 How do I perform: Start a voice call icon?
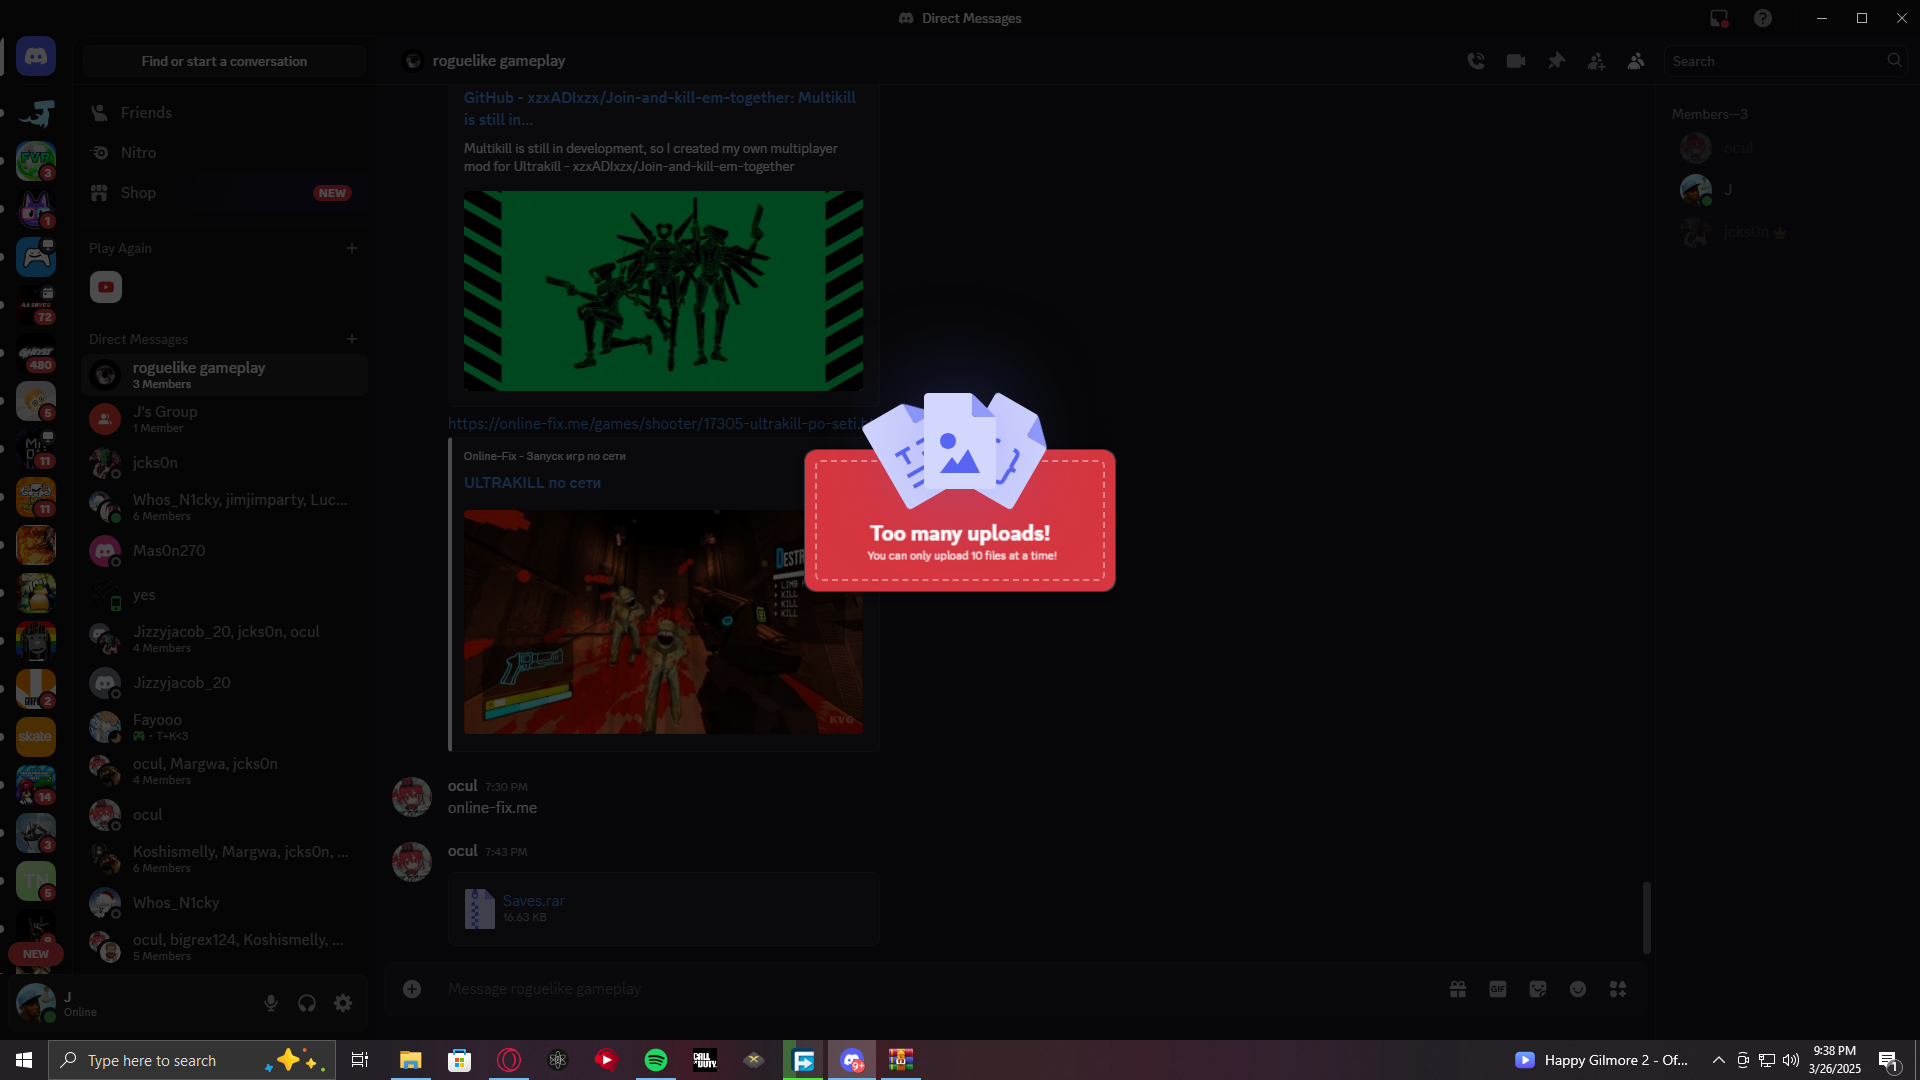coord(1476,61)
